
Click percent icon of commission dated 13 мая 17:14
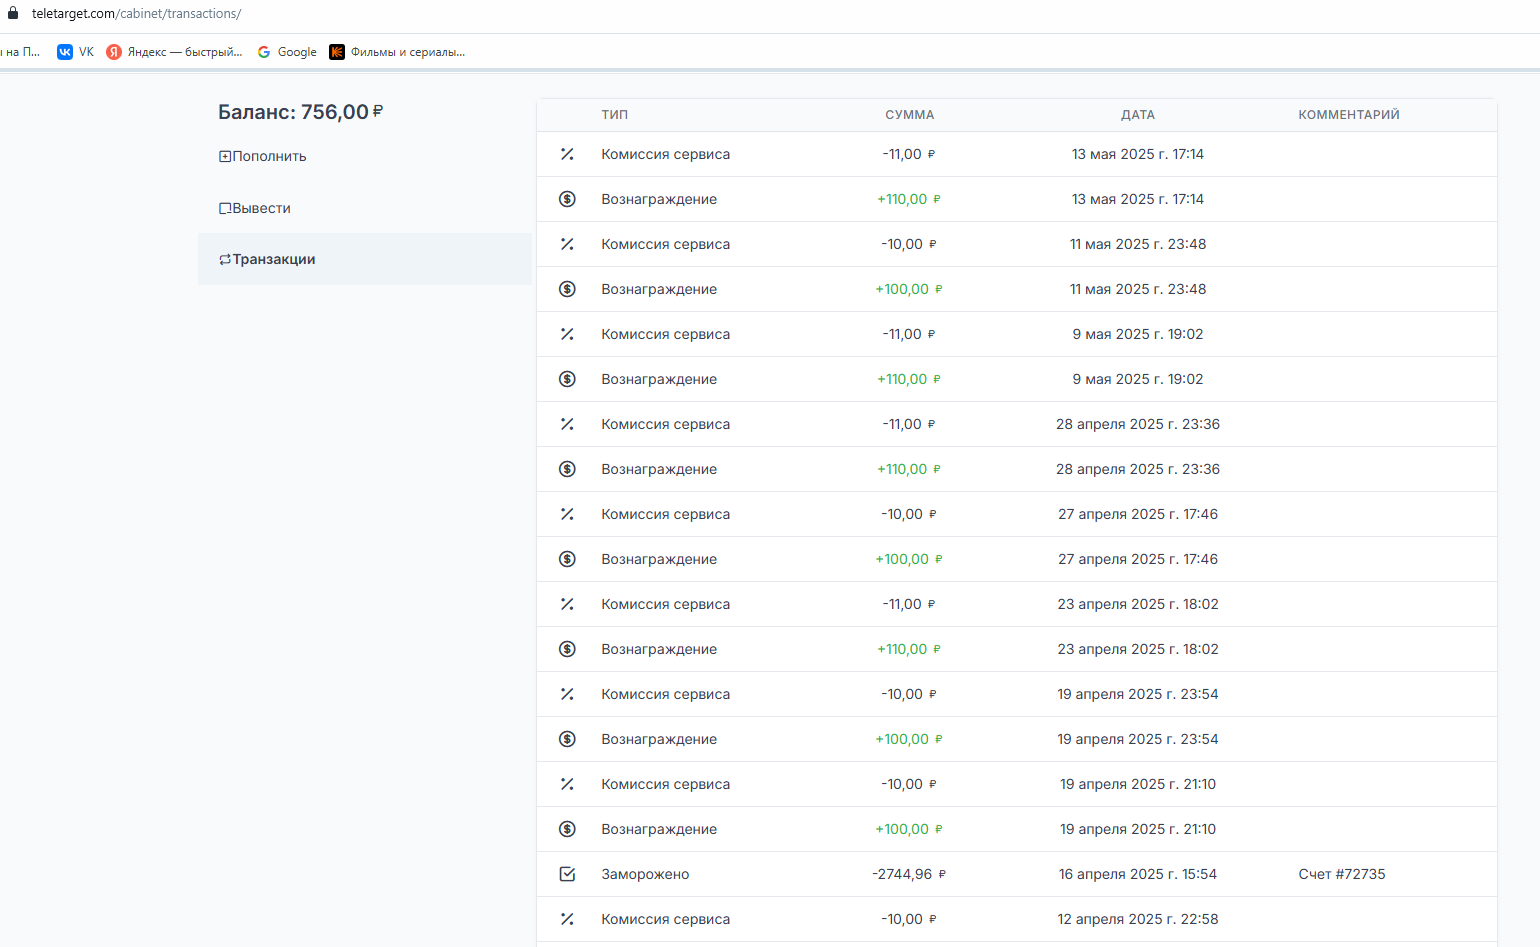[x=567, y=154]
